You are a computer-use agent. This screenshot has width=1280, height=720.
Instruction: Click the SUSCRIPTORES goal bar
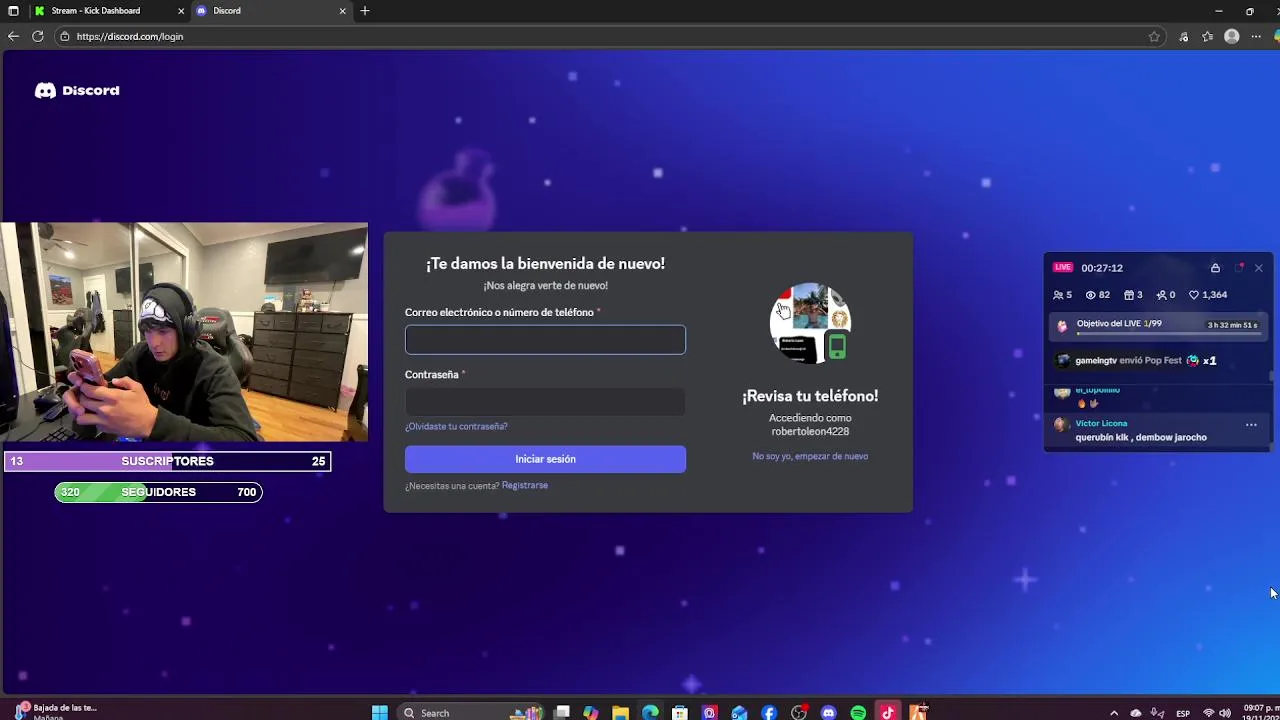(167, 461)
